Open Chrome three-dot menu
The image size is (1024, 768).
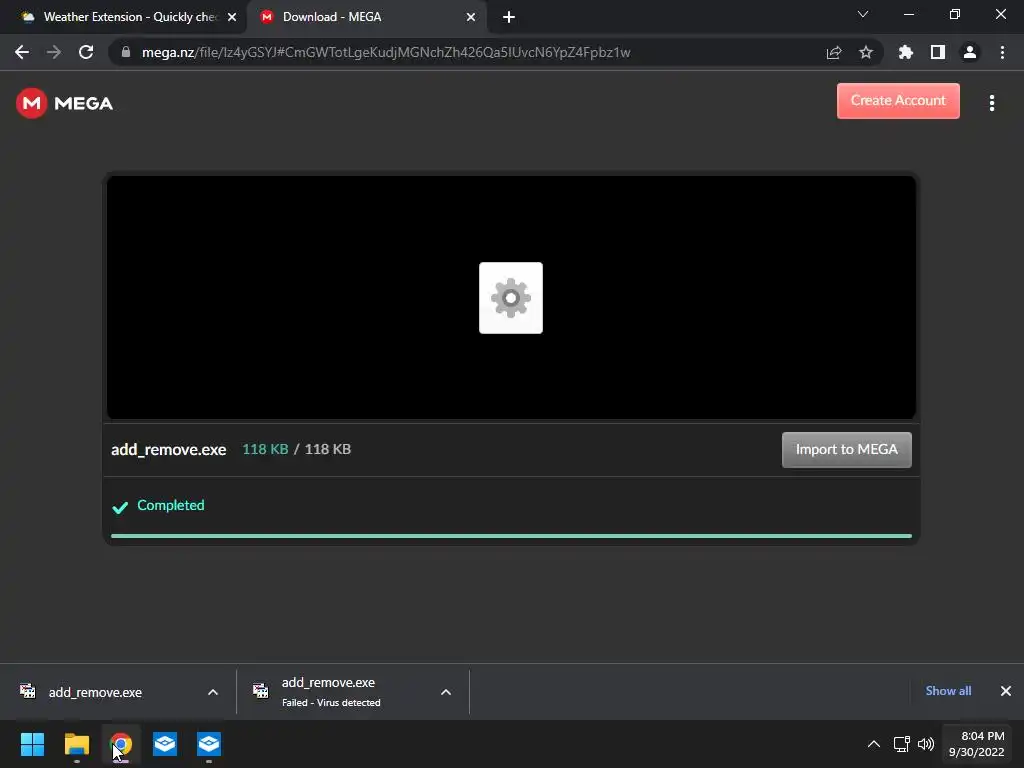coord(1002,52)
